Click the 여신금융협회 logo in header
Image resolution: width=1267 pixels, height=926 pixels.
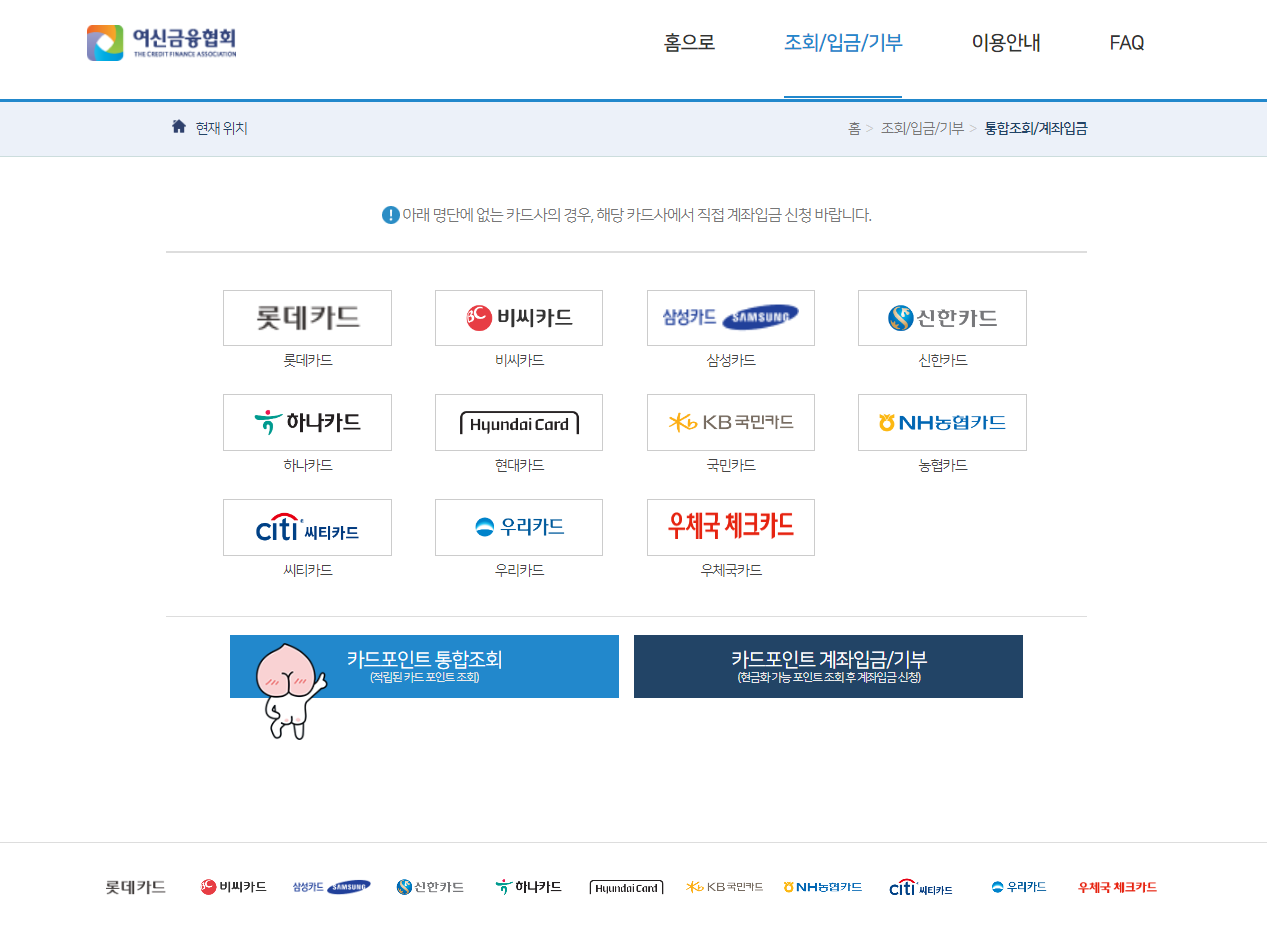coord(162,43)
